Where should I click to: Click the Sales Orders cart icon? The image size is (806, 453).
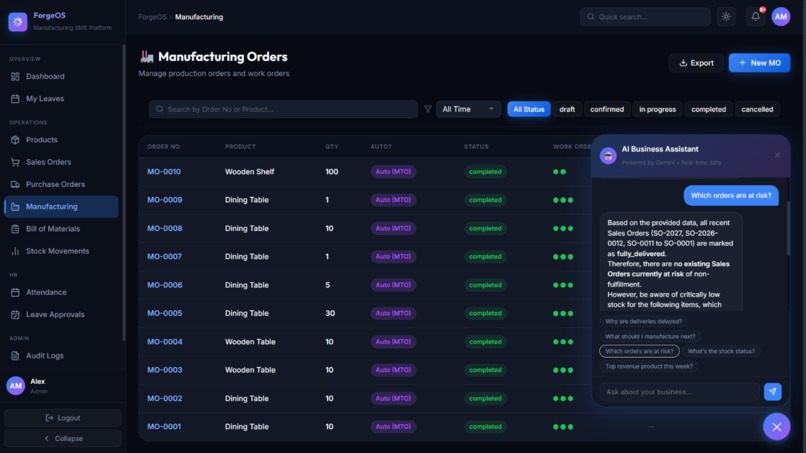[15, 162]
